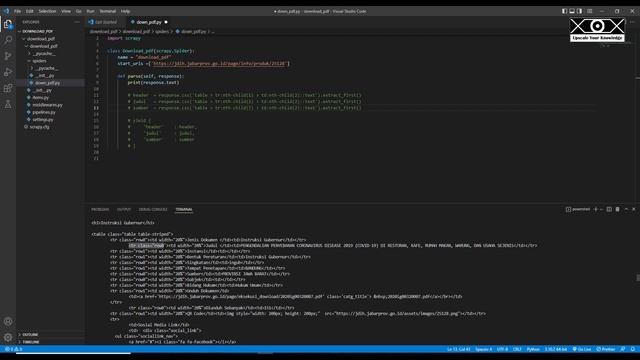Click the VS Code logo in title bar
Image resolution: width=640 pixels, height=360 pixels.
(x=6, y=11)
